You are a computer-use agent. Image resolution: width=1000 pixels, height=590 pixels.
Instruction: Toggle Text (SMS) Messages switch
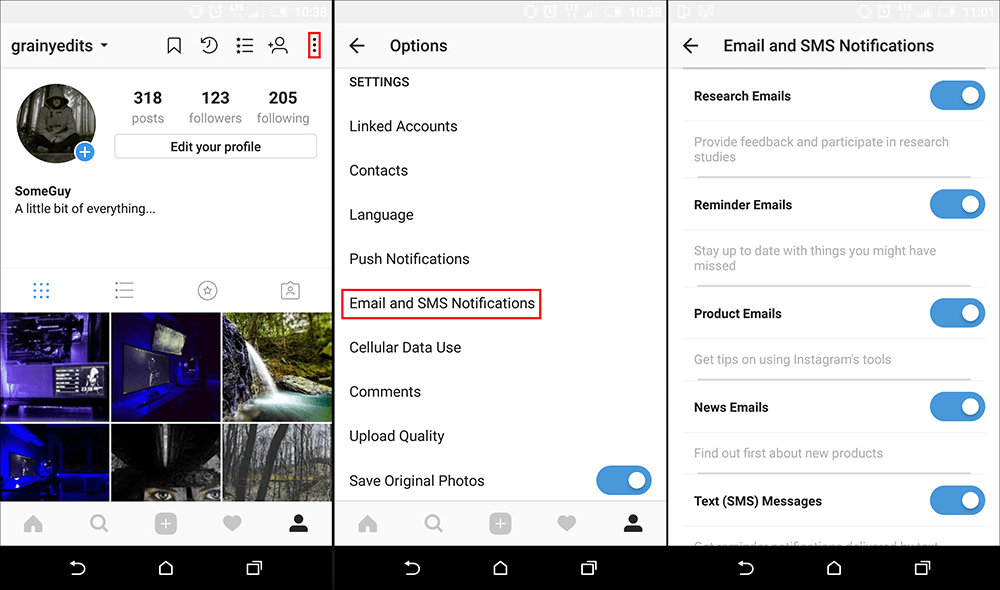pos(957,501)
